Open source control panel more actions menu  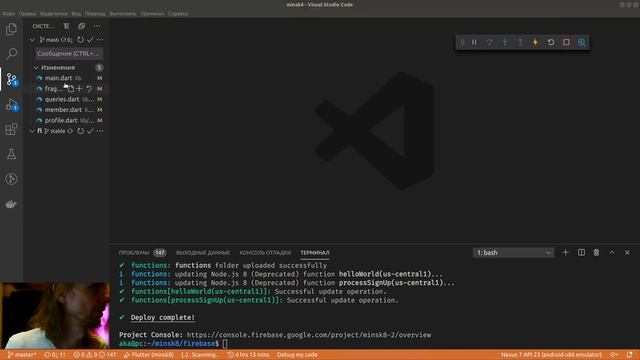coord(97,26)
